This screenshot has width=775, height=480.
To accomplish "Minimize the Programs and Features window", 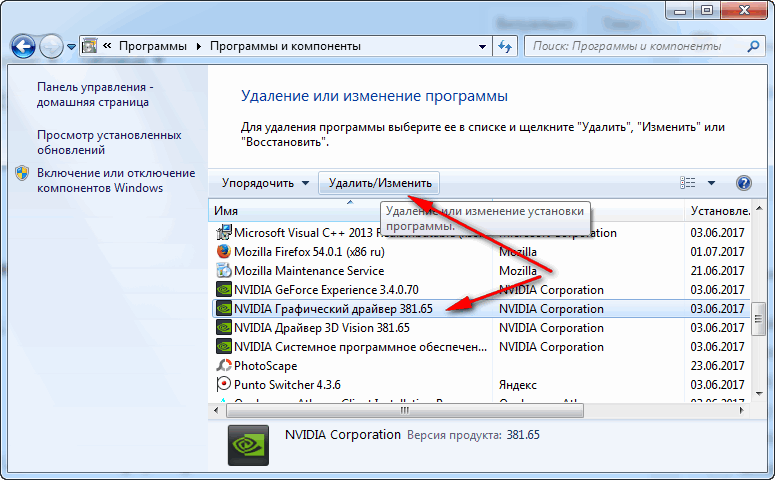I will (x=680, y=10).
